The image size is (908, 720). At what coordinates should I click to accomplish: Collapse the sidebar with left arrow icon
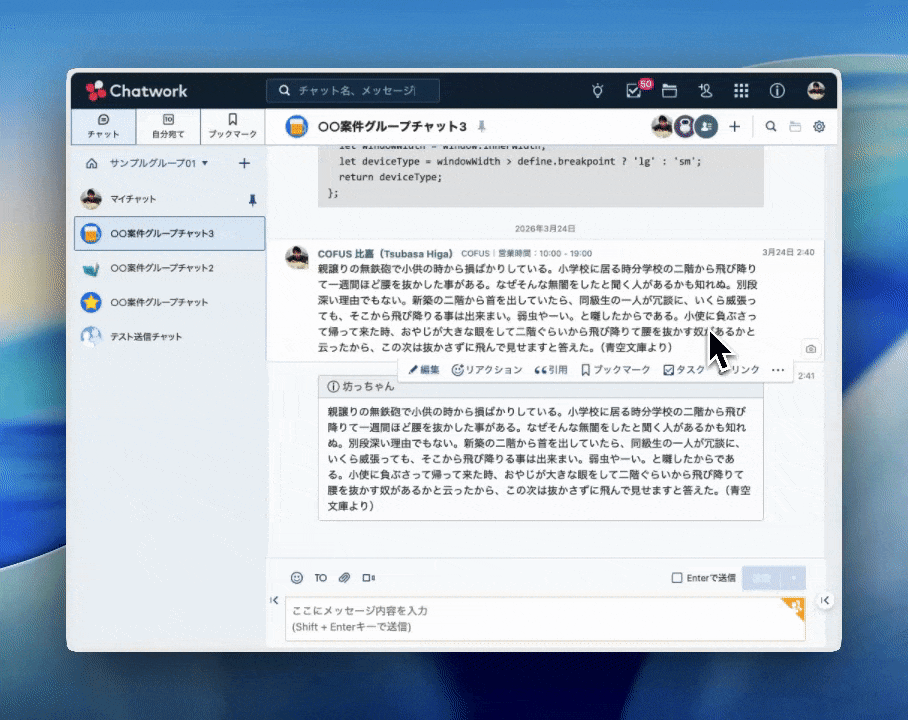274,600
